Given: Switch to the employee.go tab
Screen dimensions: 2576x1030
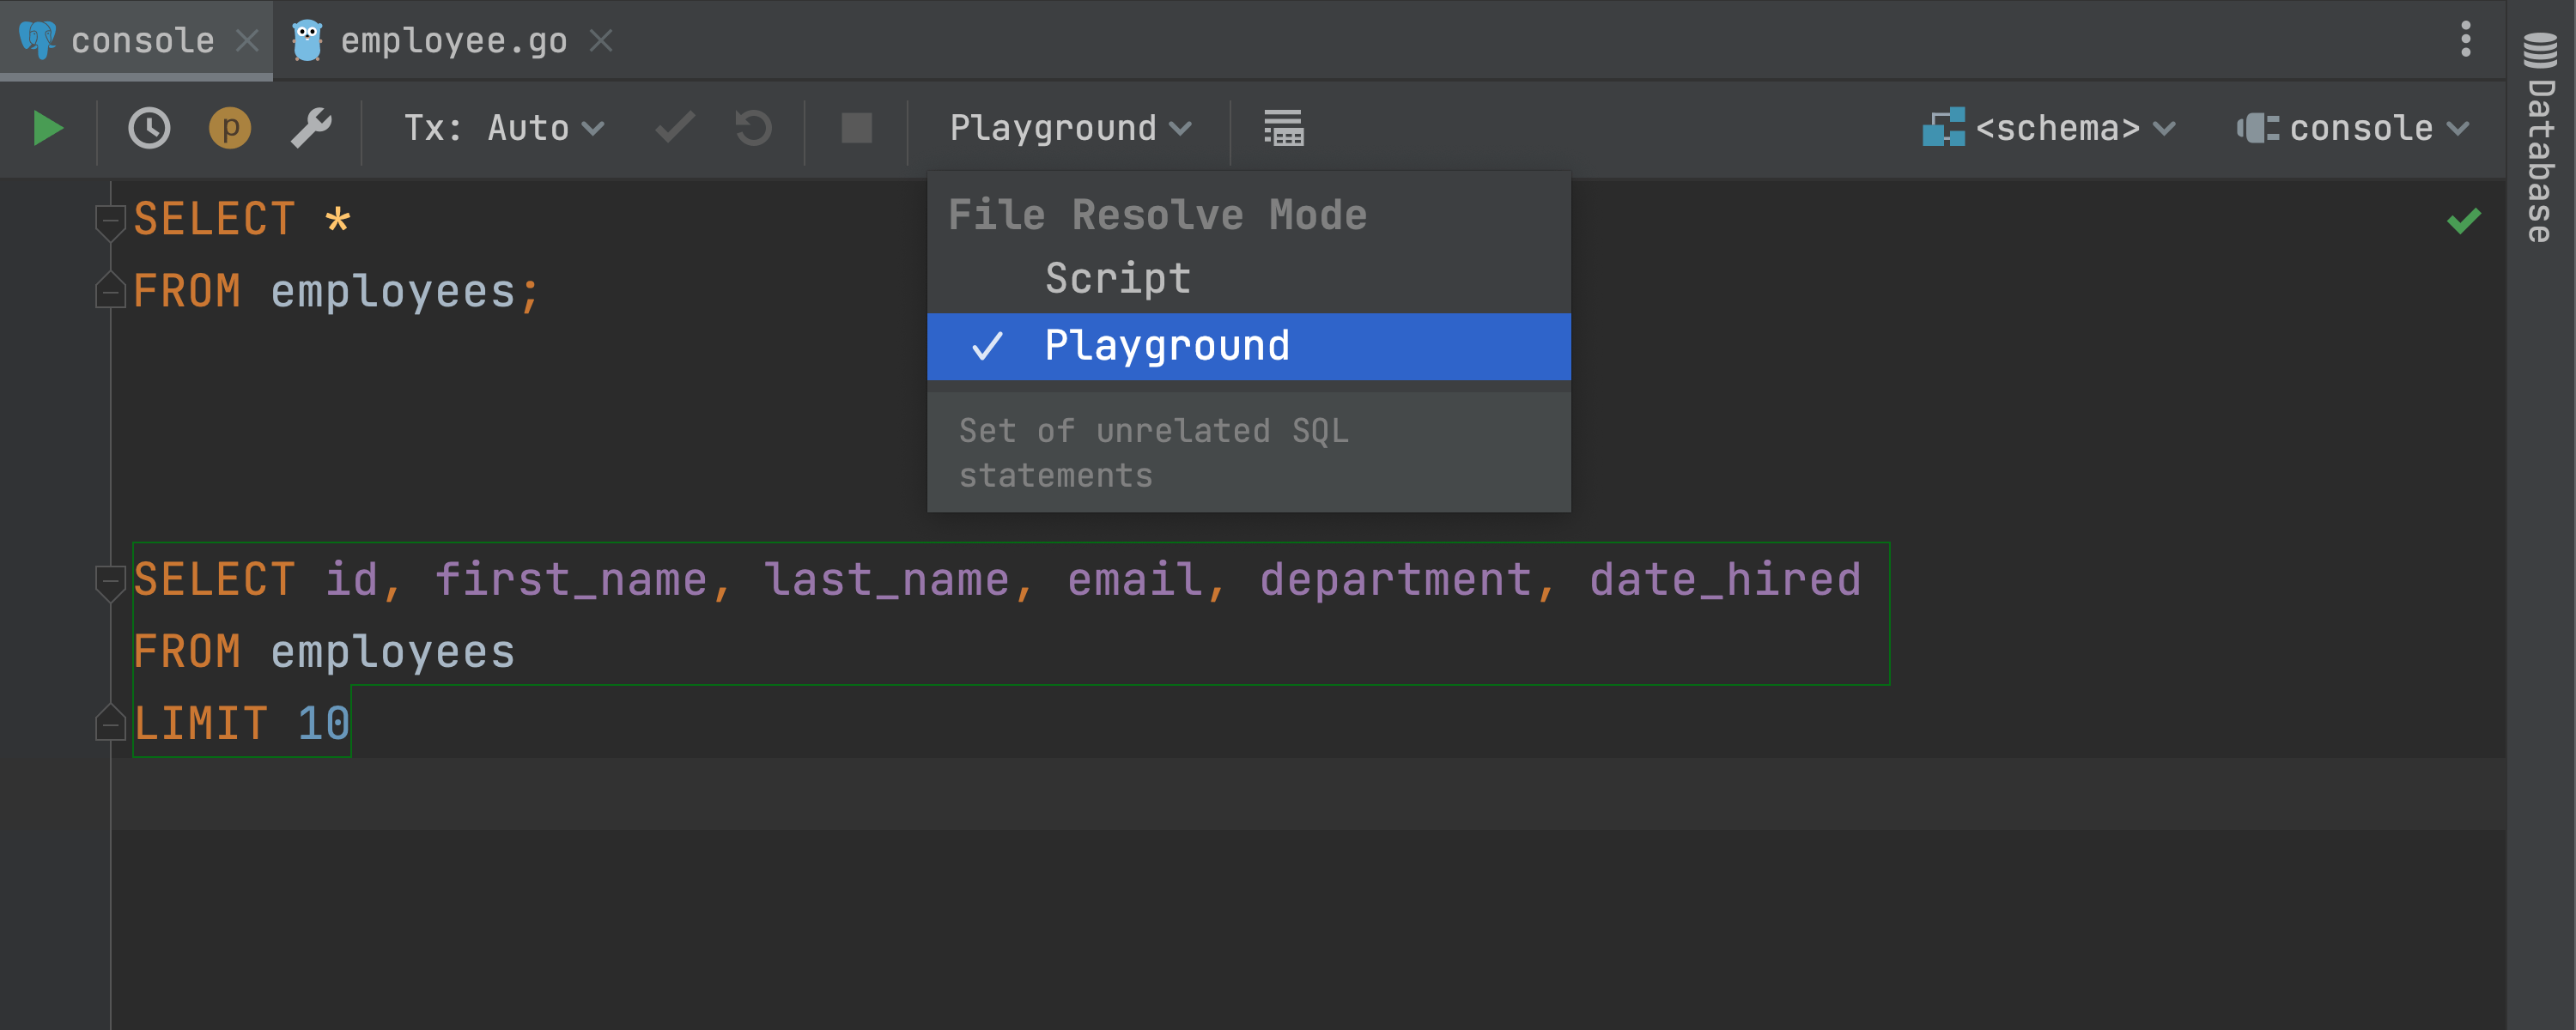Looking at the screenshot, I should (x=452, y=41).
